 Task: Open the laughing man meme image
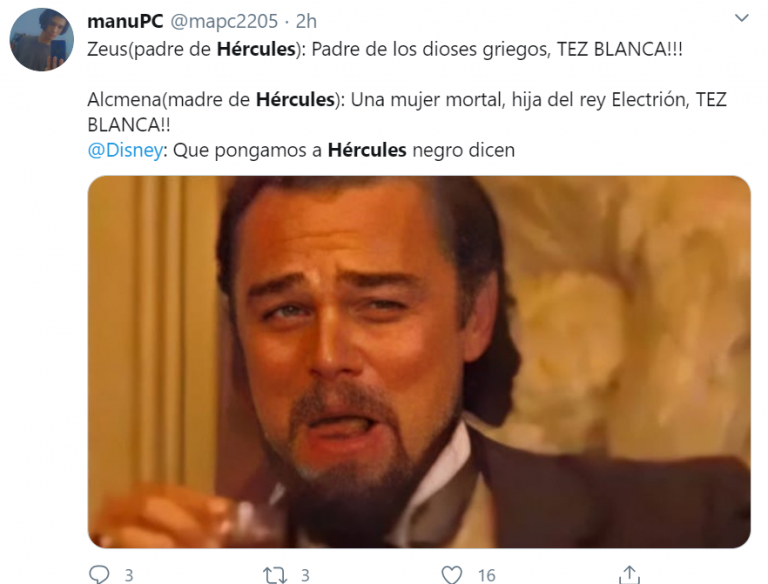click(x=419, y=362)
